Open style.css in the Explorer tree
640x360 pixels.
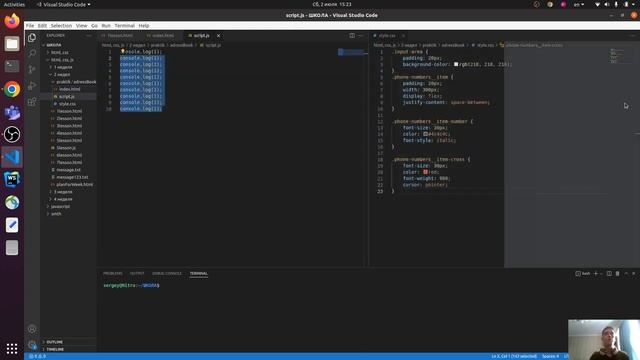tap(67, 104)
